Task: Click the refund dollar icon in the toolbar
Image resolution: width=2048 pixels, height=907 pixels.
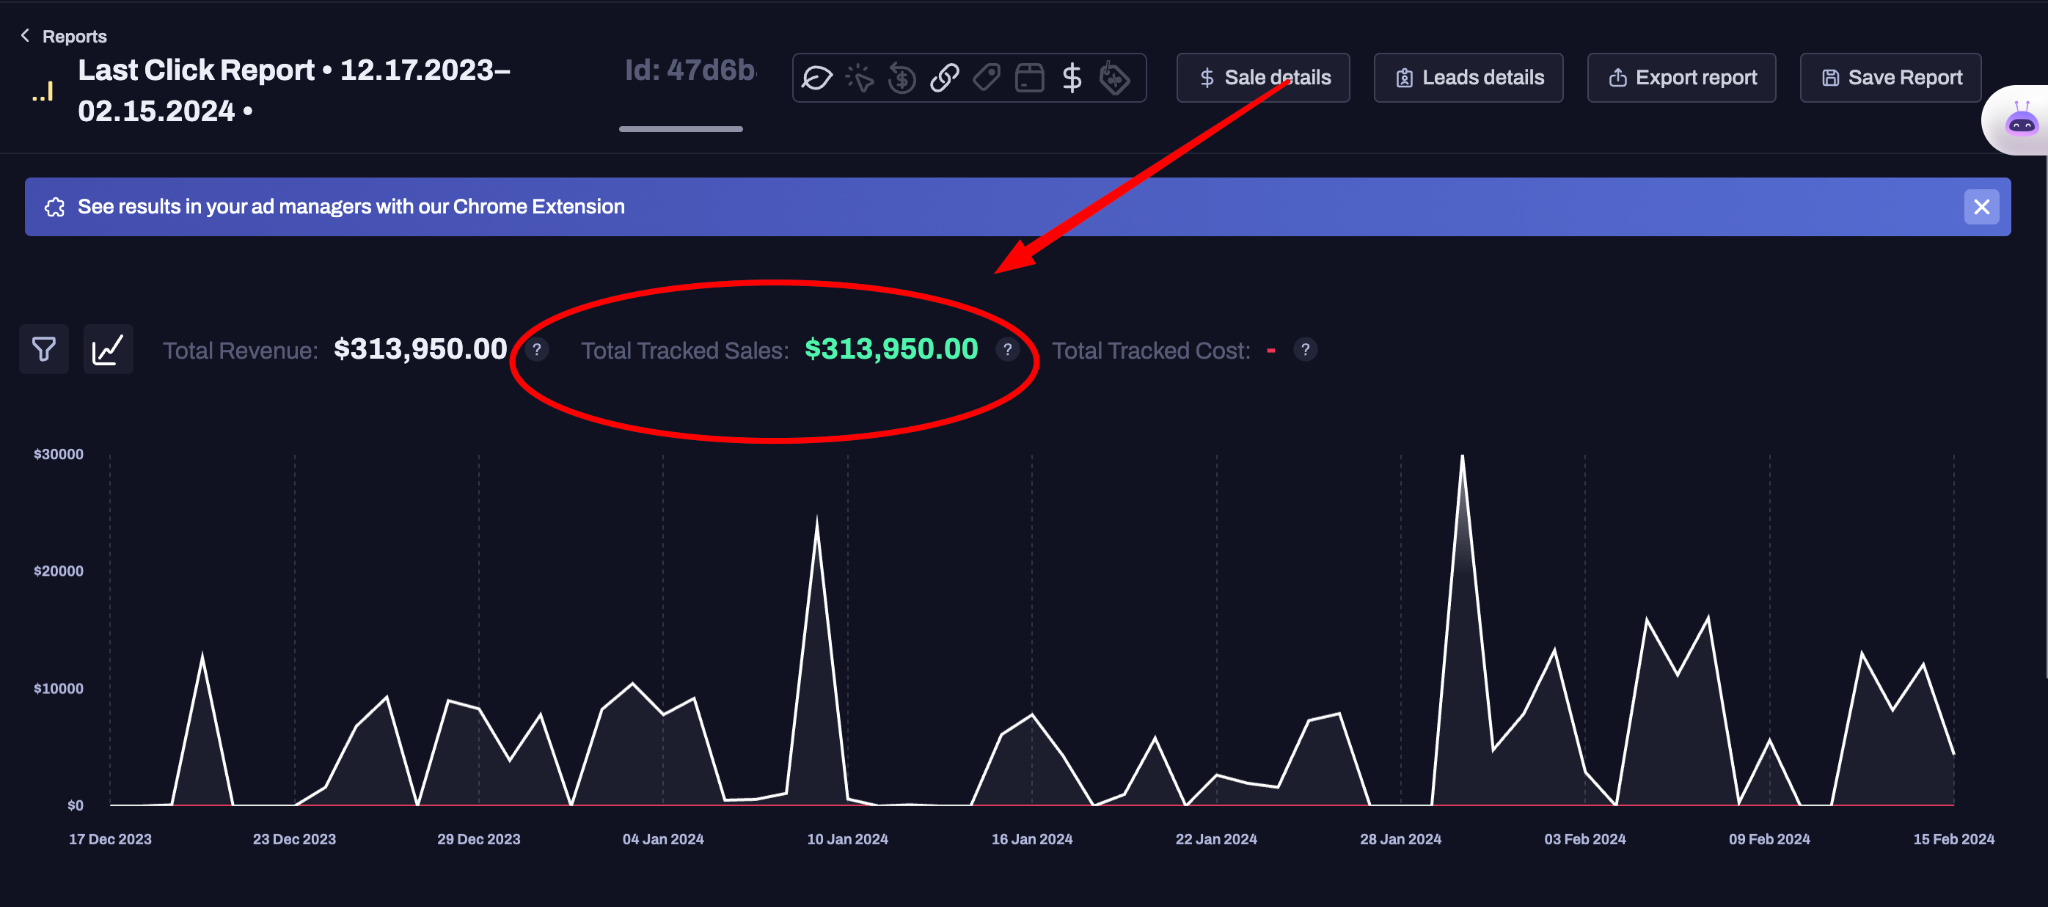Action: click(x=902, y=78)
